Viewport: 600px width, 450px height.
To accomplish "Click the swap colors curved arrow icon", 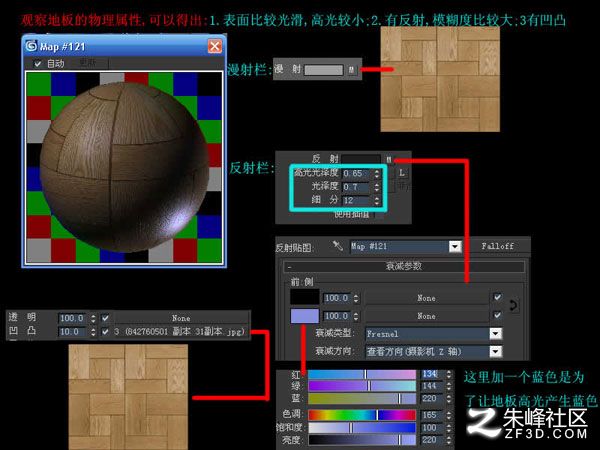I will tap(514, 306).
